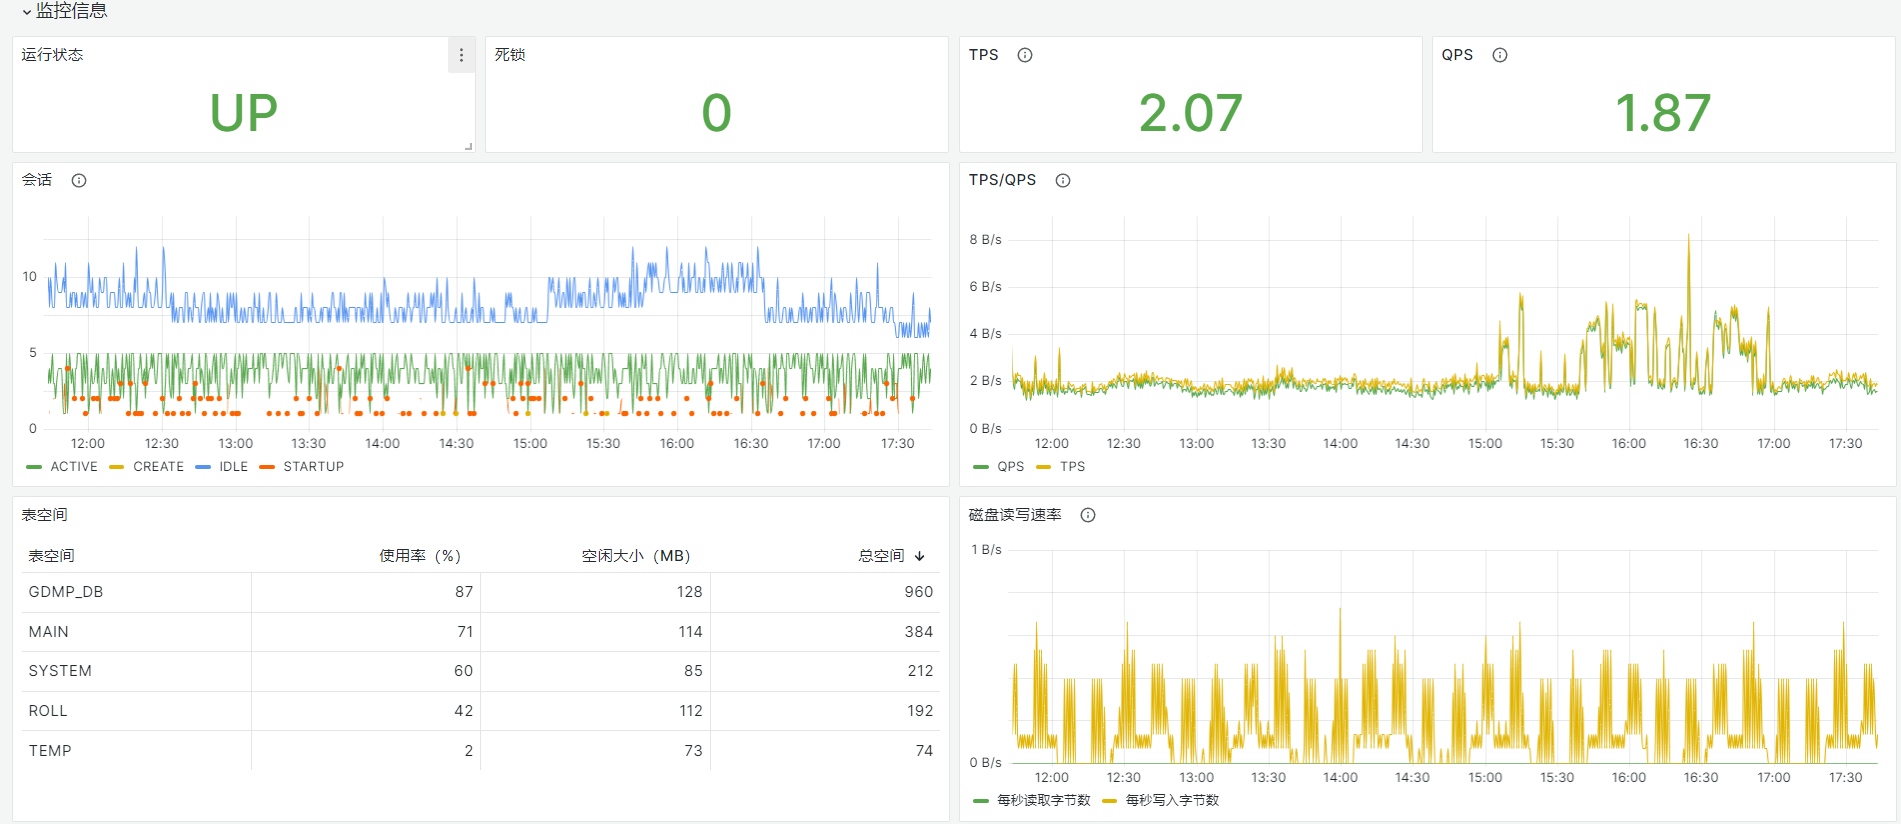Click the 960 total space value for GDMP_DB

click(x=919, y=592)
